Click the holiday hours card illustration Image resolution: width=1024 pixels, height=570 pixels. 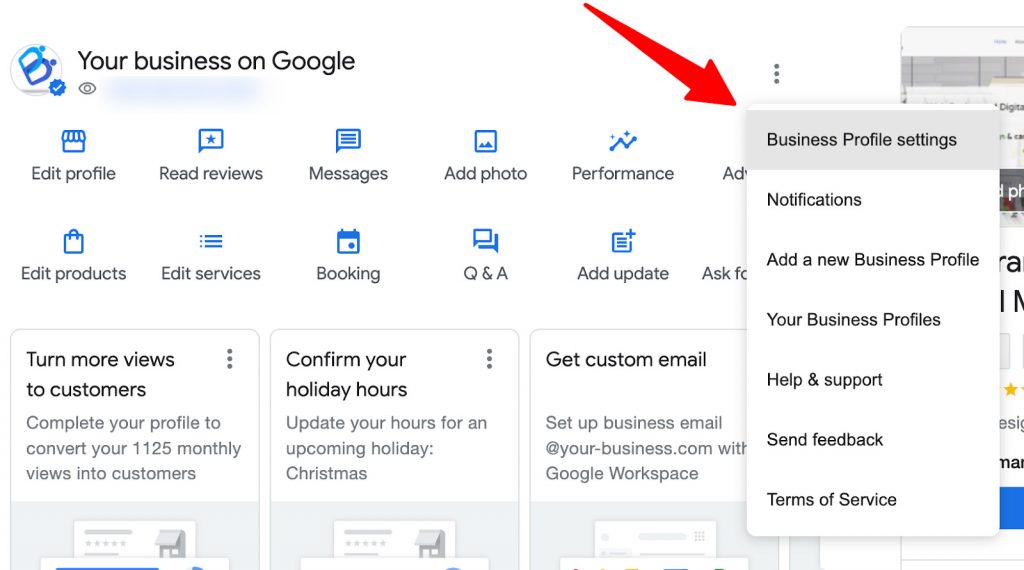pos(394,536)
